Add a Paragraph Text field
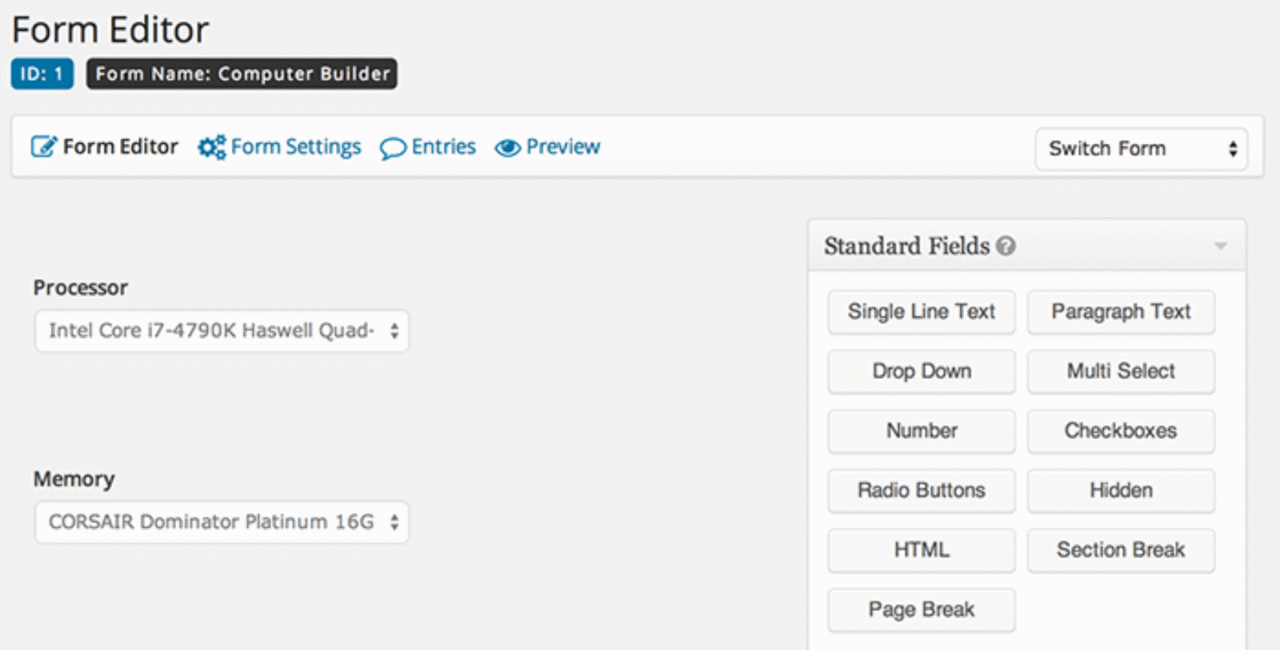This screenshot has width=1280, height=650. [1121, 312]
